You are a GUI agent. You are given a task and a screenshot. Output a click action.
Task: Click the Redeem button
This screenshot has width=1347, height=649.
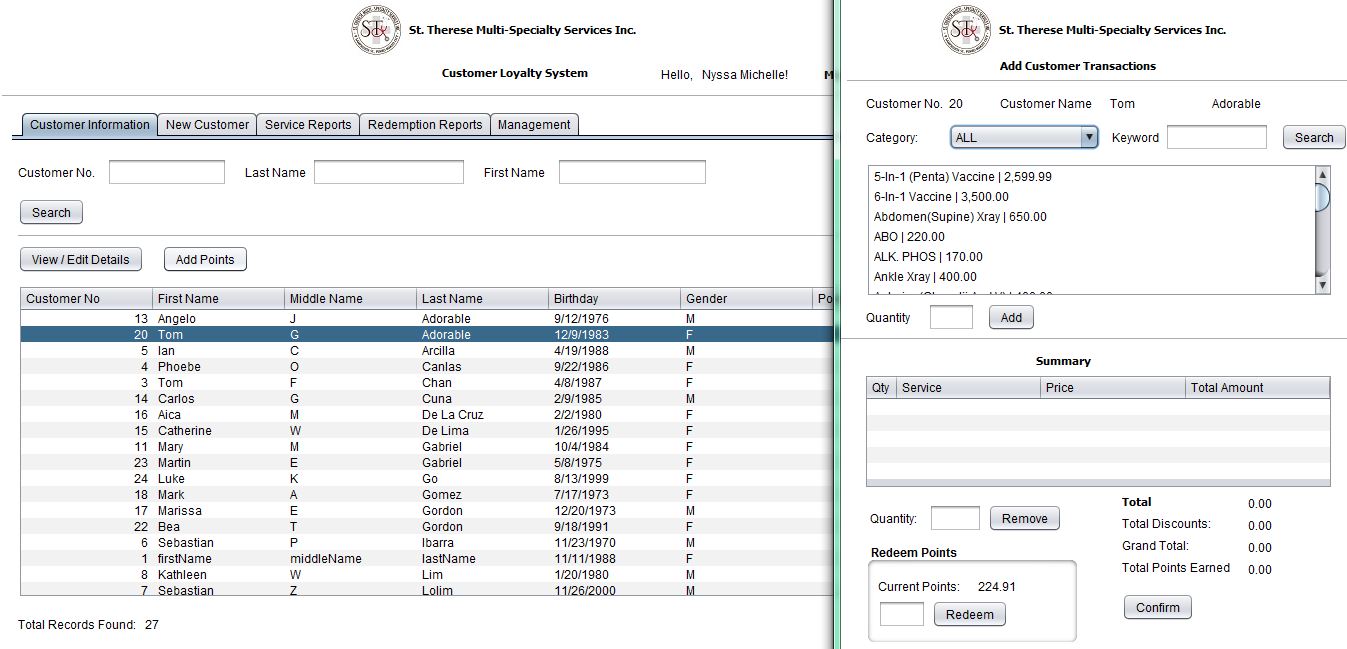[x=970, y=614]
